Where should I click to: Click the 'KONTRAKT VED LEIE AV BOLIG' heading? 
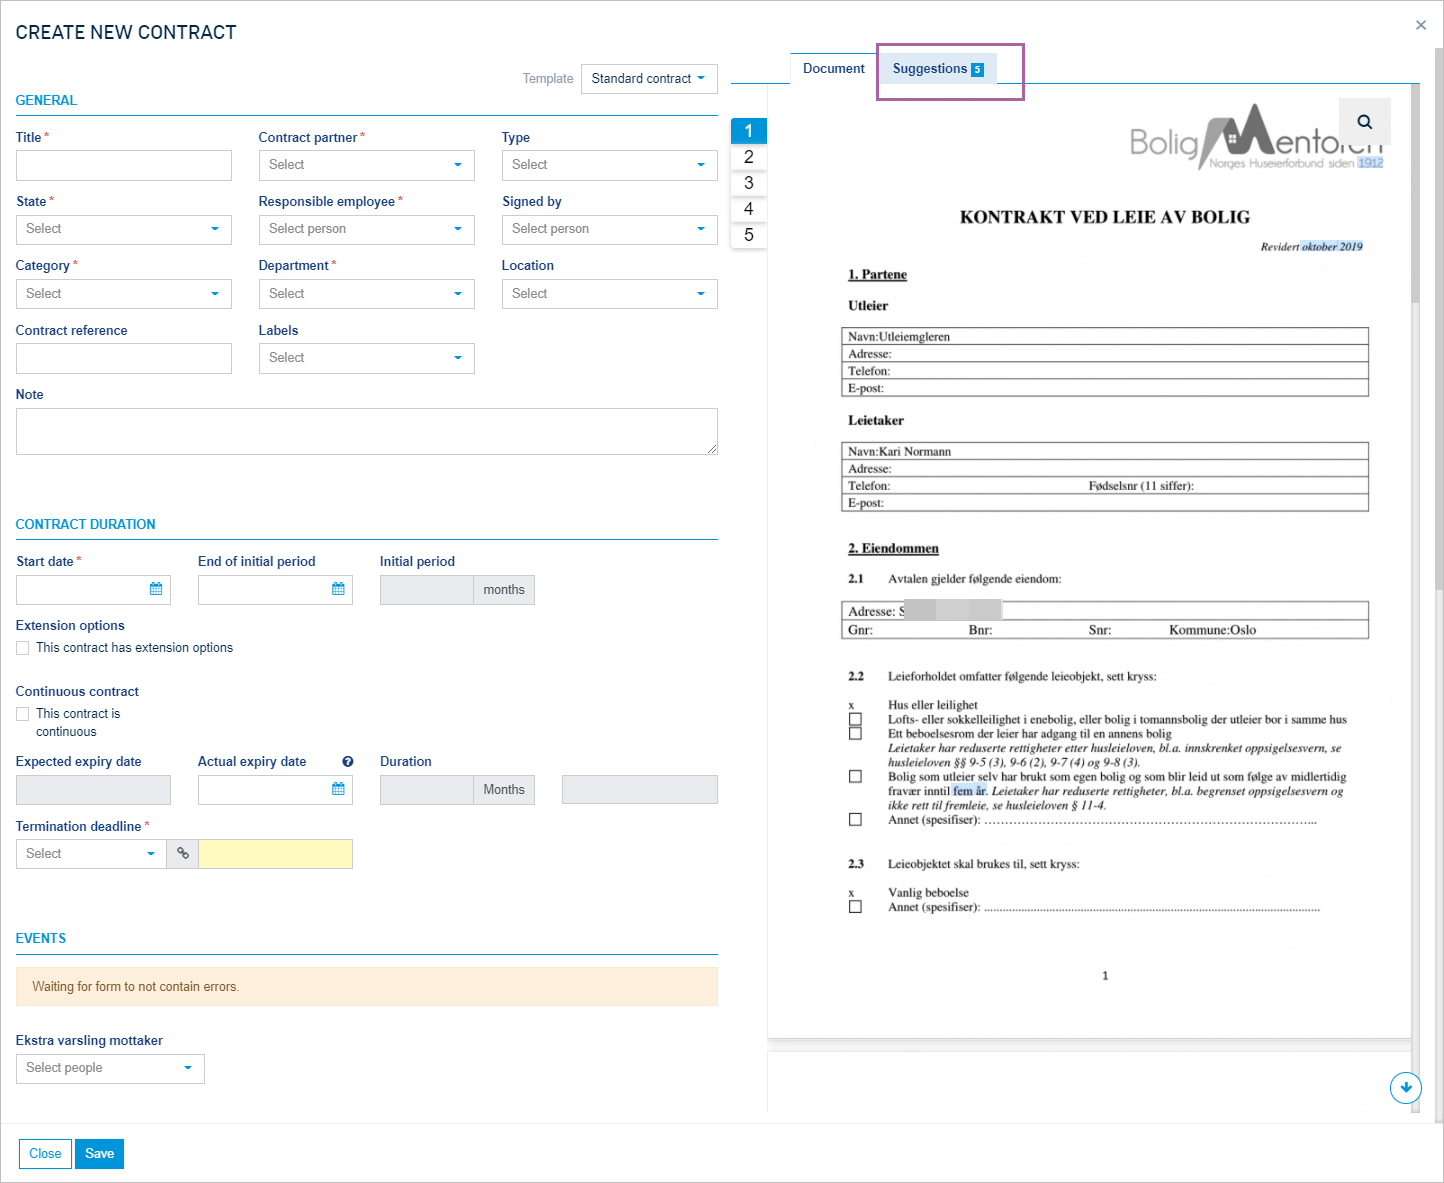(x=1105, y=217)
